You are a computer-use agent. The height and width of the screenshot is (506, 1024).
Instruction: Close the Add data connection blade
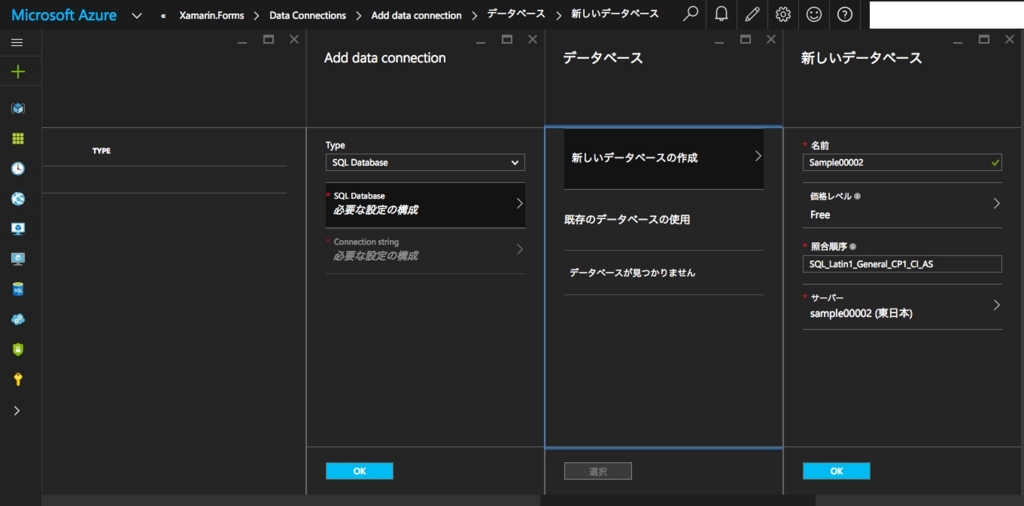532,40
